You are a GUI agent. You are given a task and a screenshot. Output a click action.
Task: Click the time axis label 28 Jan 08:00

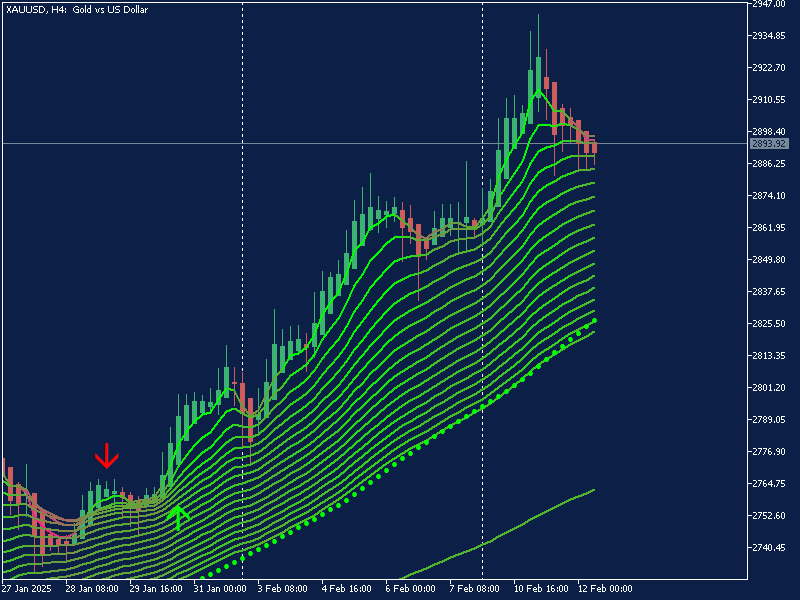[92, 589]
